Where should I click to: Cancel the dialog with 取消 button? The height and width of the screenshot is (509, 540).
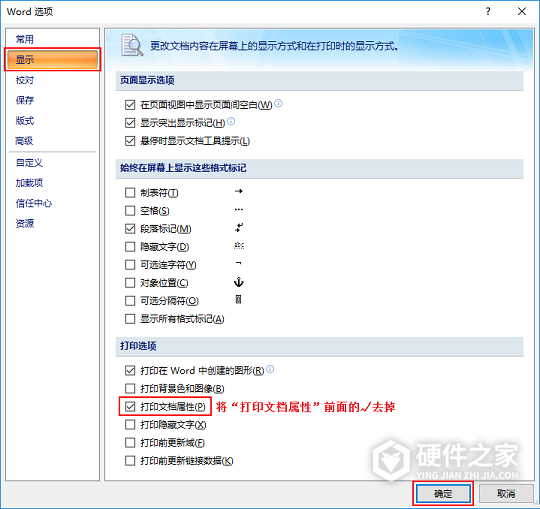point(506,494)
